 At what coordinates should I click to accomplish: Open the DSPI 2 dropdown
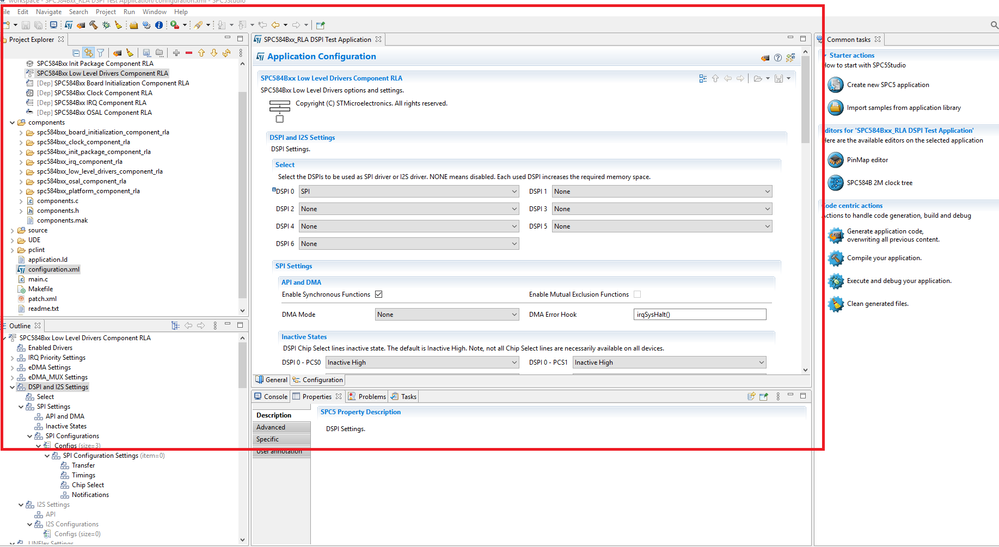(x=409, y=209)
